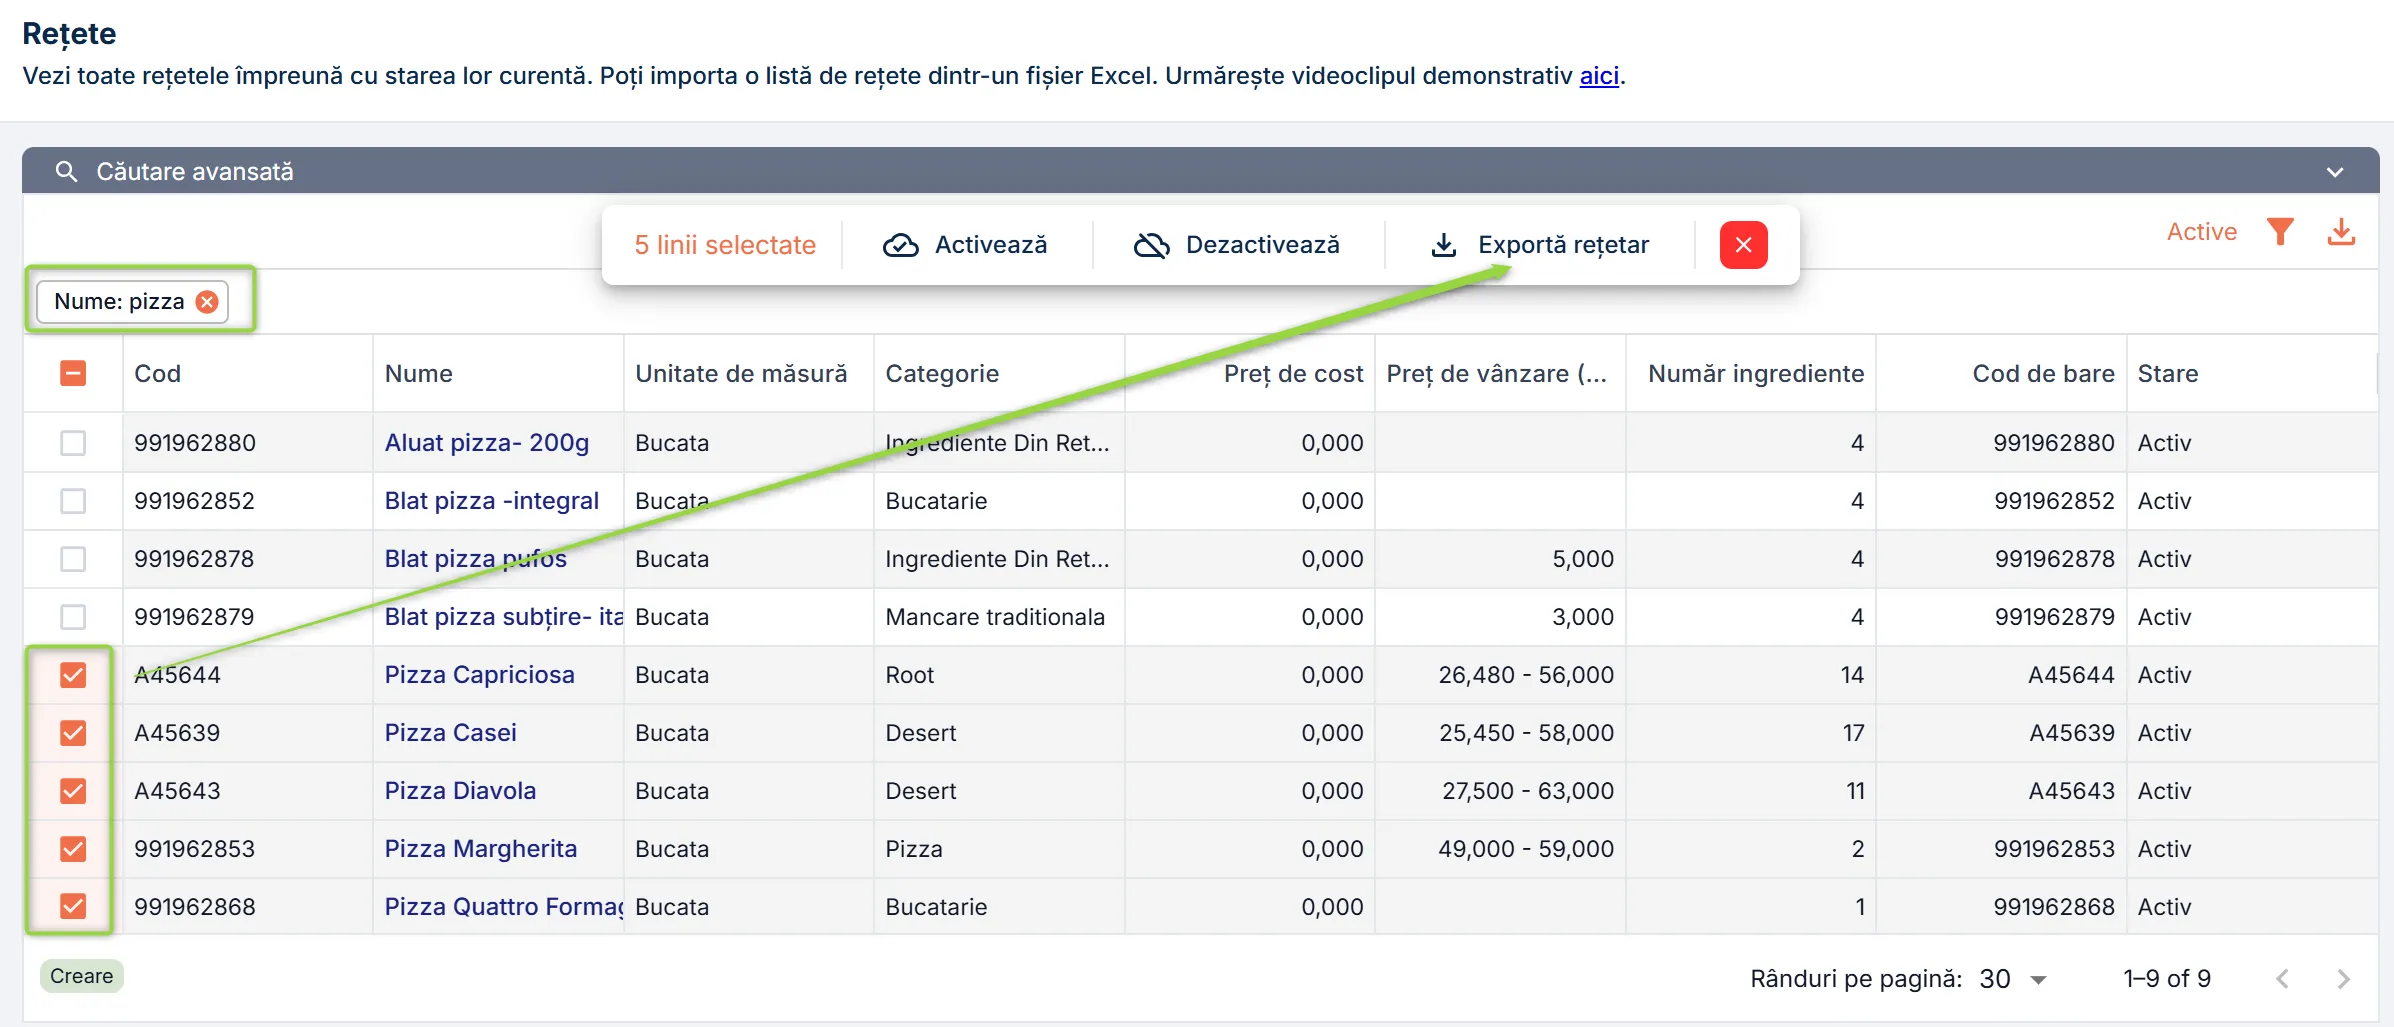Click the Dezactivează crossed cloud icon
The image size is (2394, 1027).
pyautogui.click(x=1152, y=245)
